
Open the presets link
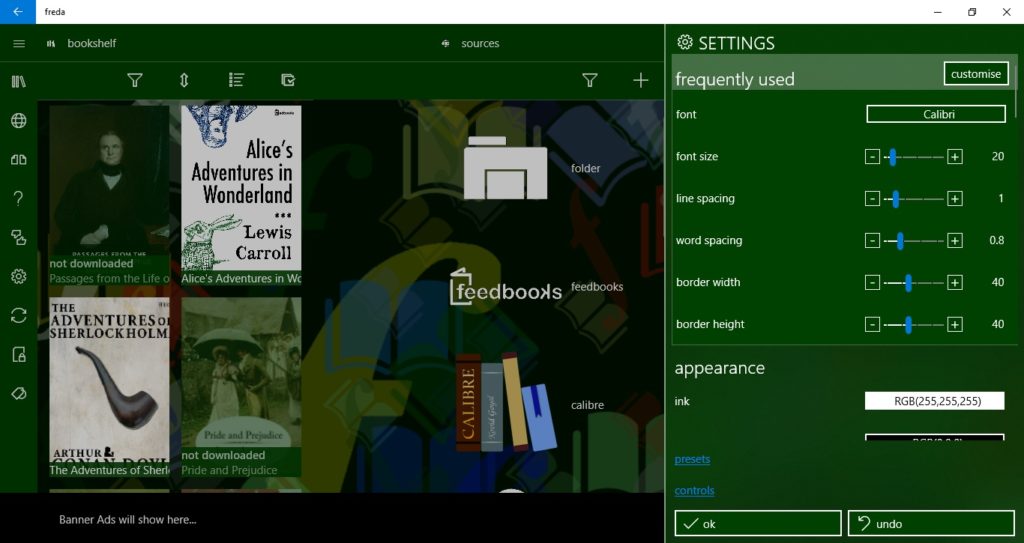point(692,459)
